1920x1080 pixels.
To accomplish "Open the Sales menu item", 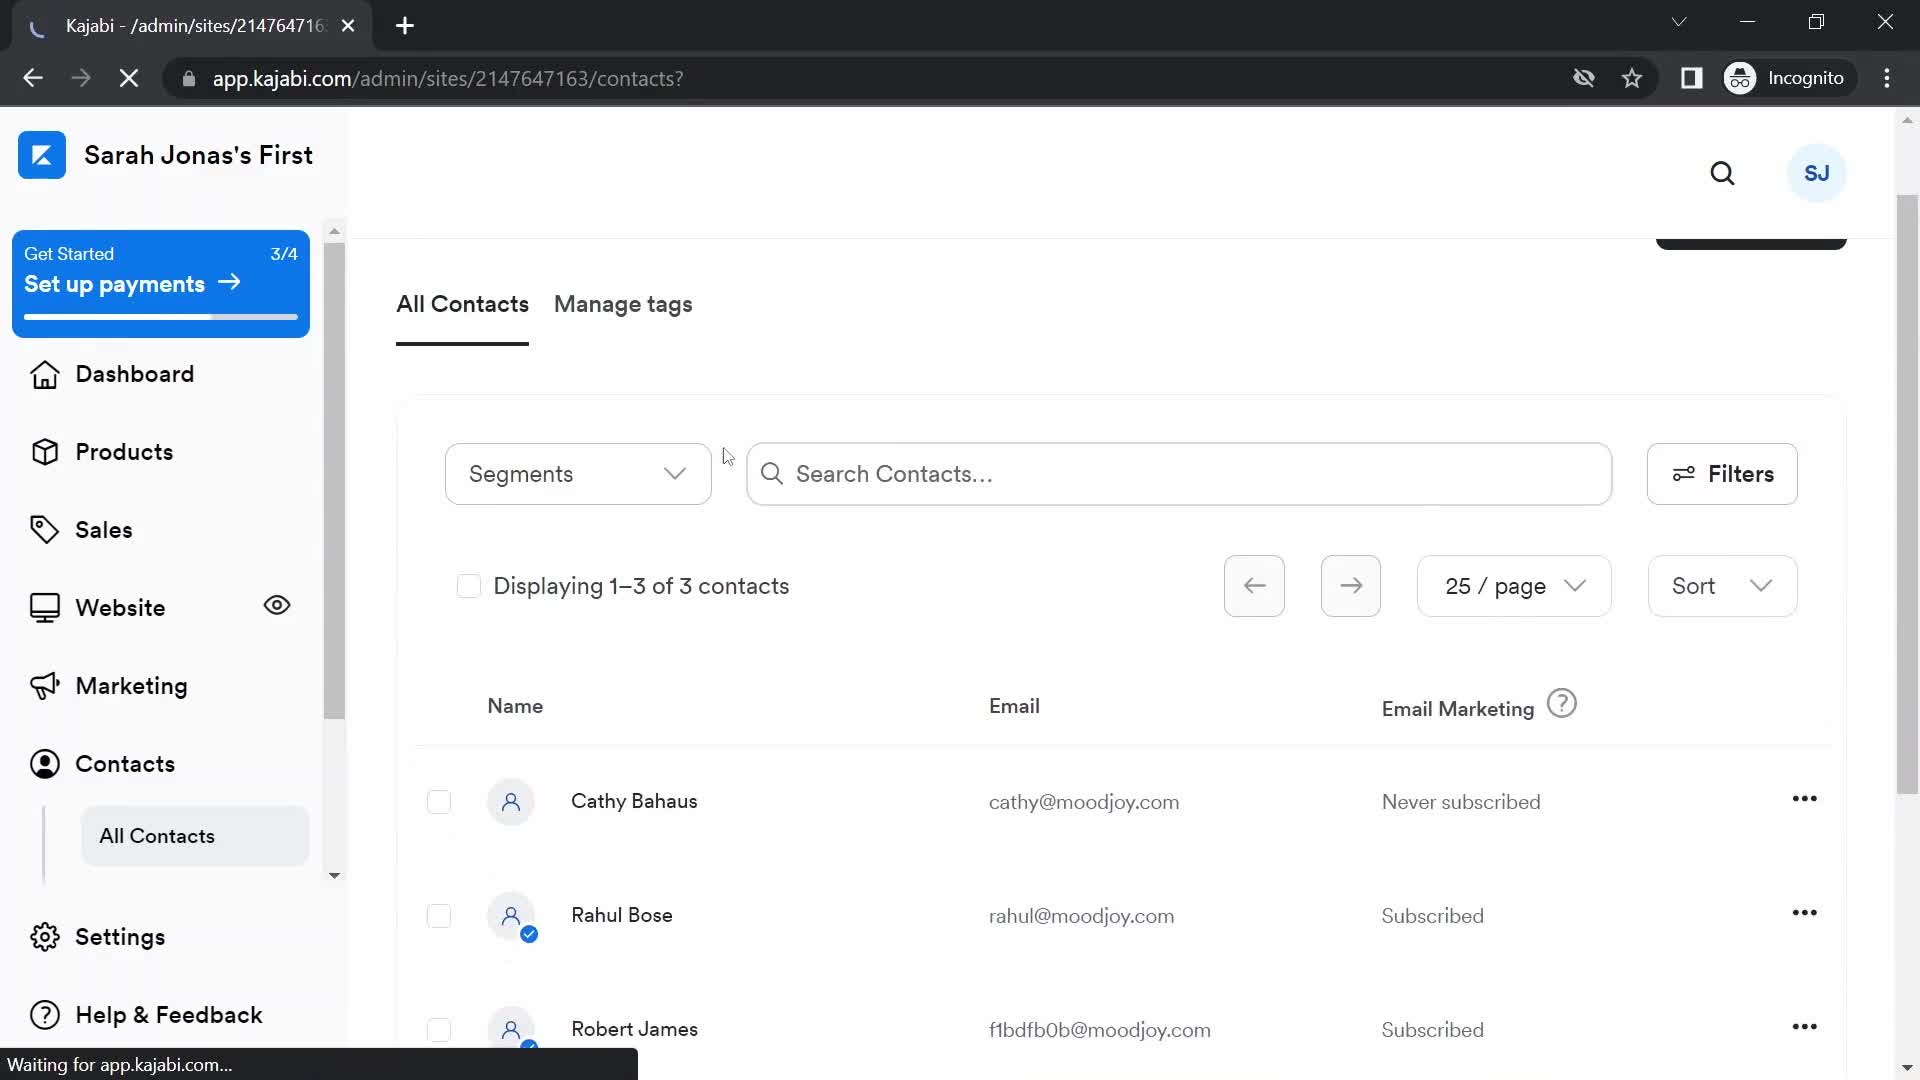I will tap(103, 530).
